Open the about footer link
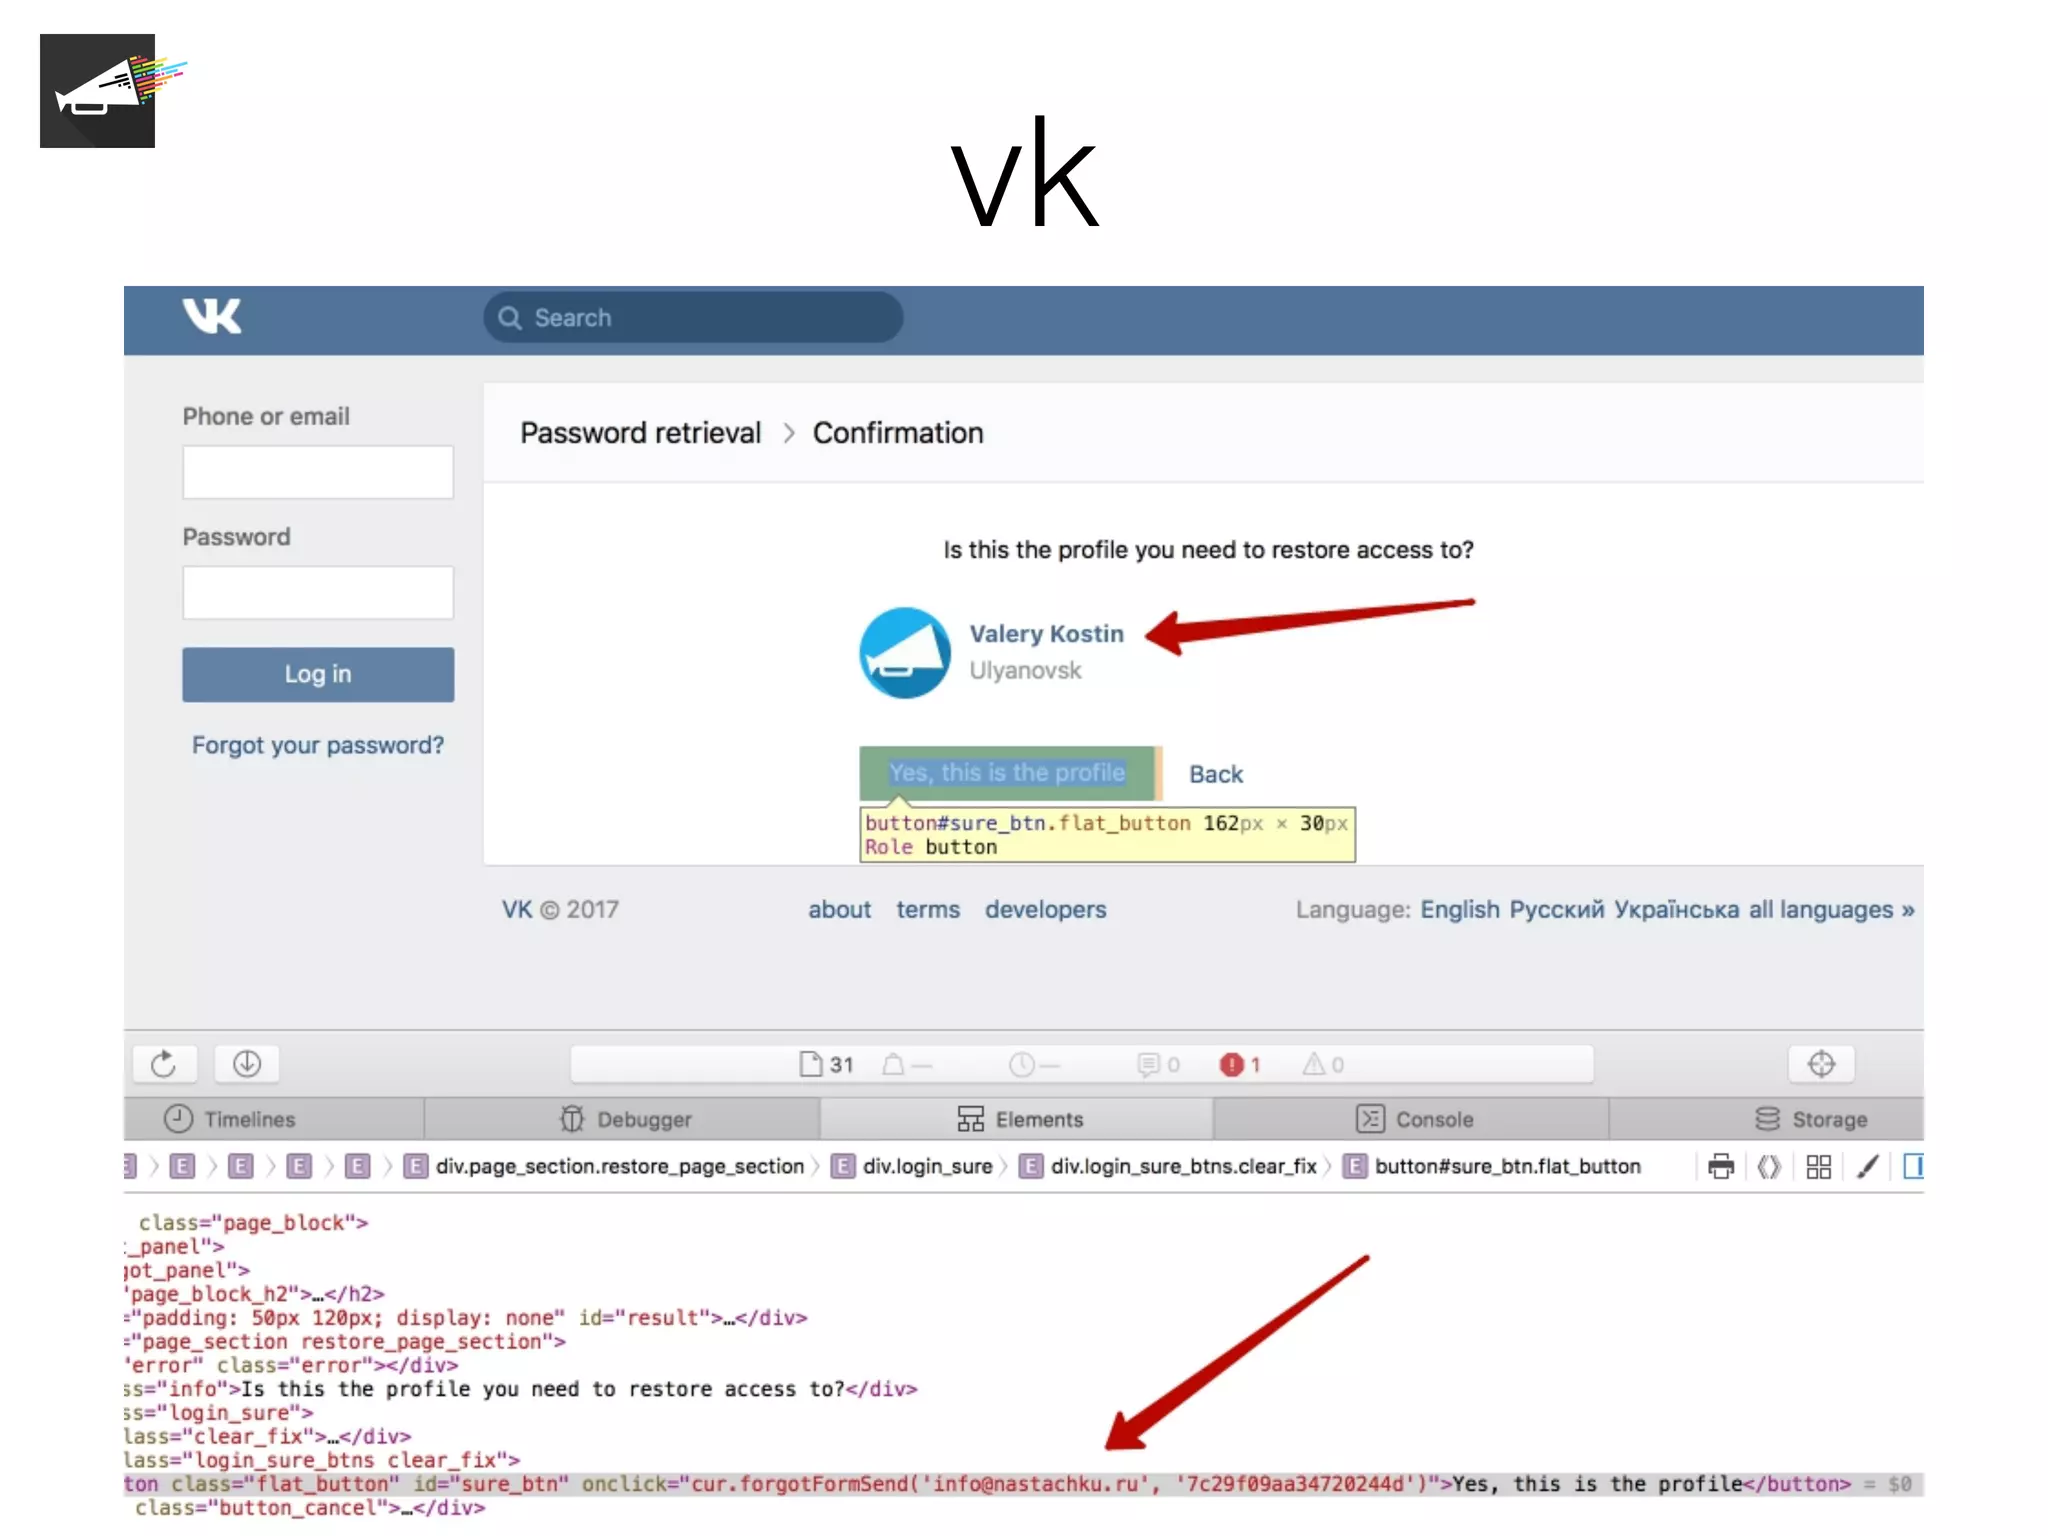The image size is (2048, 1536). tap(839, 910)
